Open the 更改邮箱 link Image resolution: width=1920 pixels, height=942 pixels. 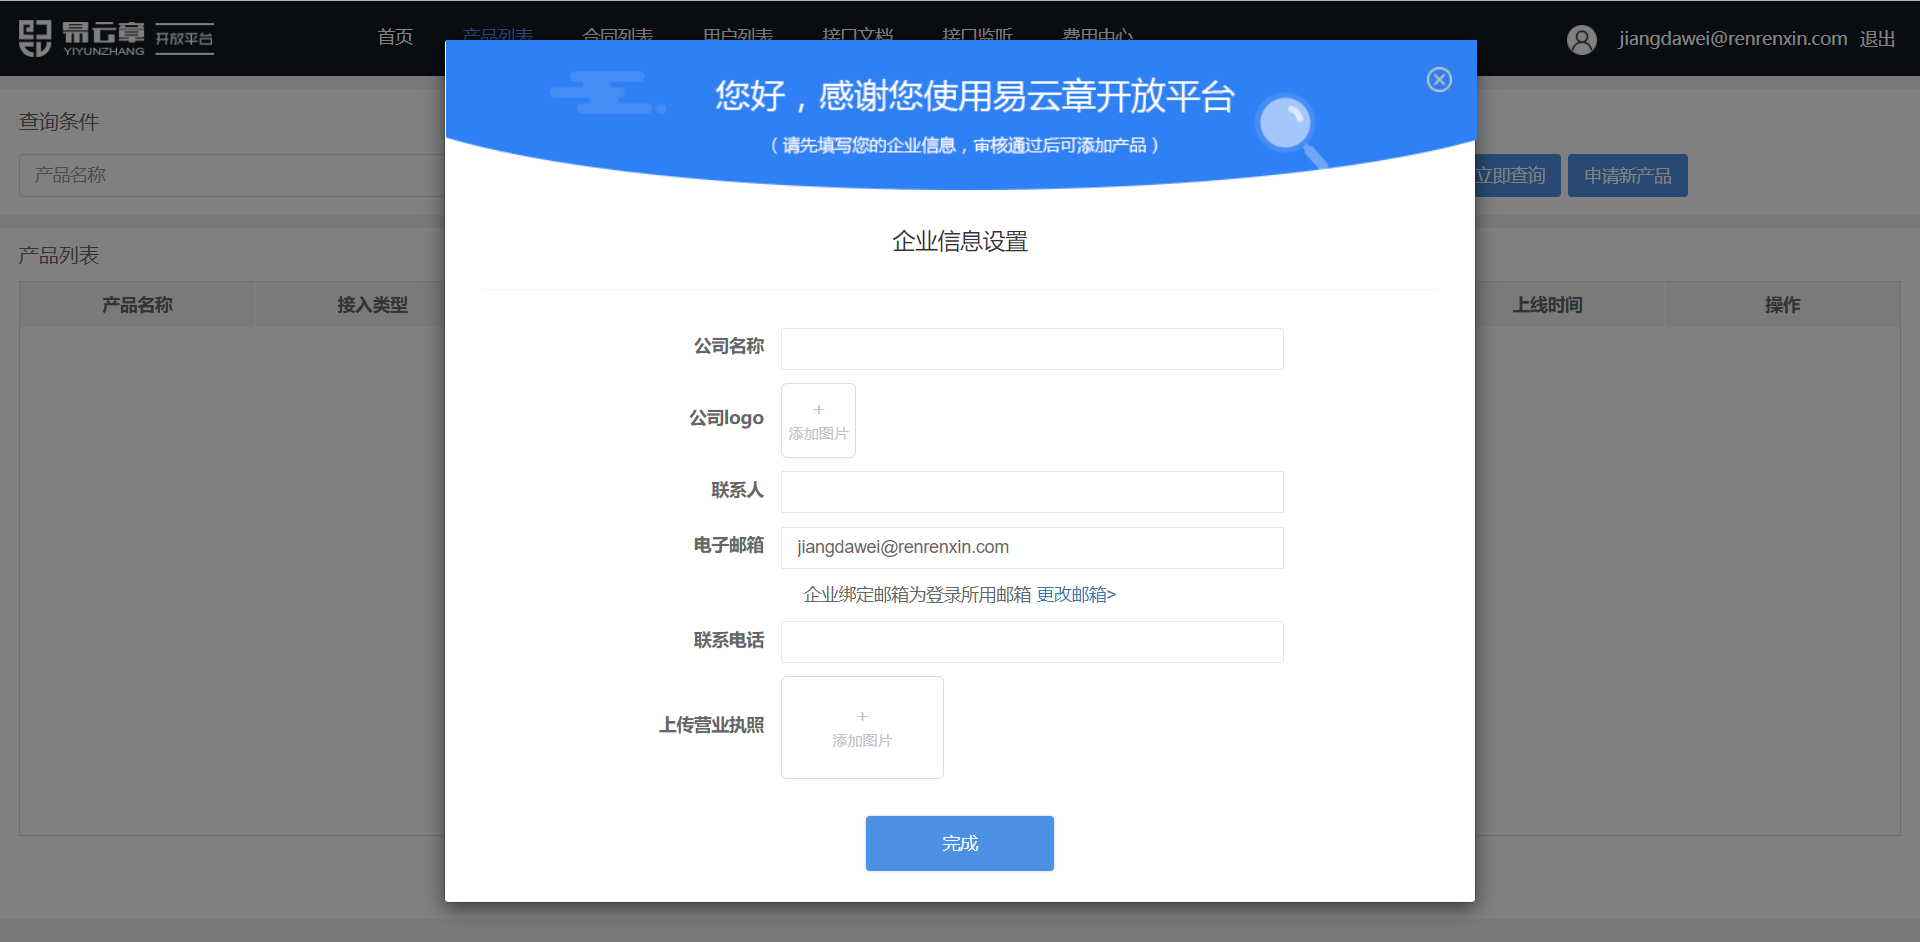pos(1076,595)
